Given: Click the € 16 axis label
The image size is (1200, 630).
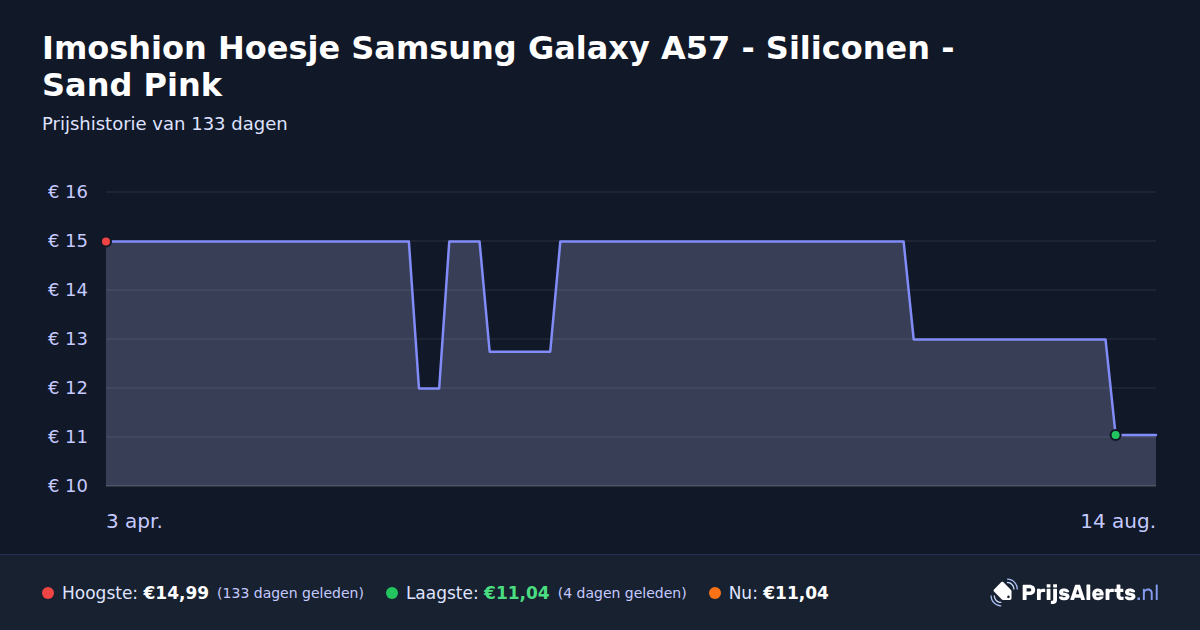Looking at the screenshot, I should click(x=68, y=192).
